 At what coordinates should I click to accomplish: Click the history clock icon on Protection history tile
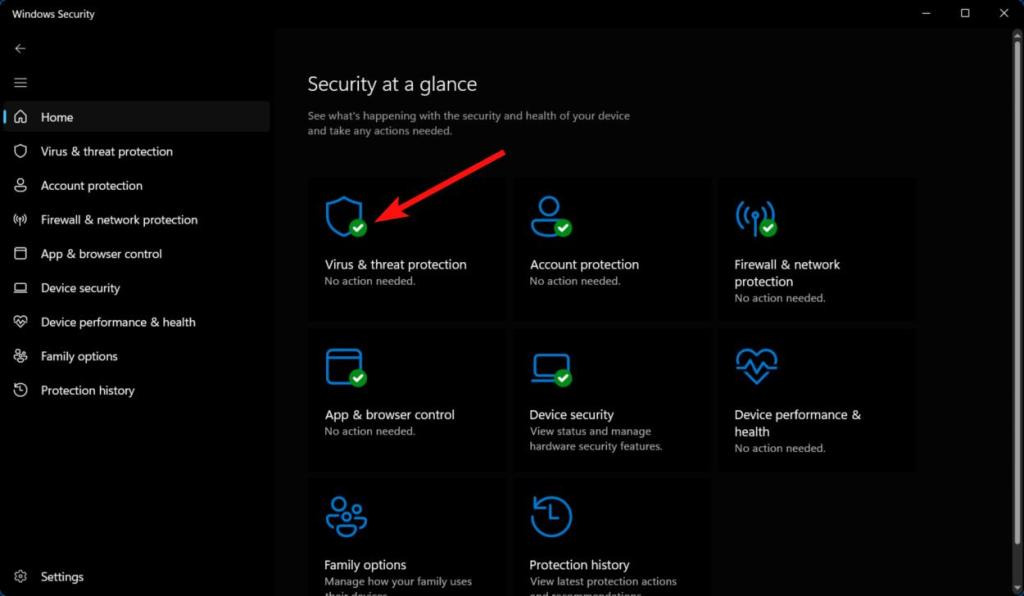pyautogui.click(x=551, y=516)
